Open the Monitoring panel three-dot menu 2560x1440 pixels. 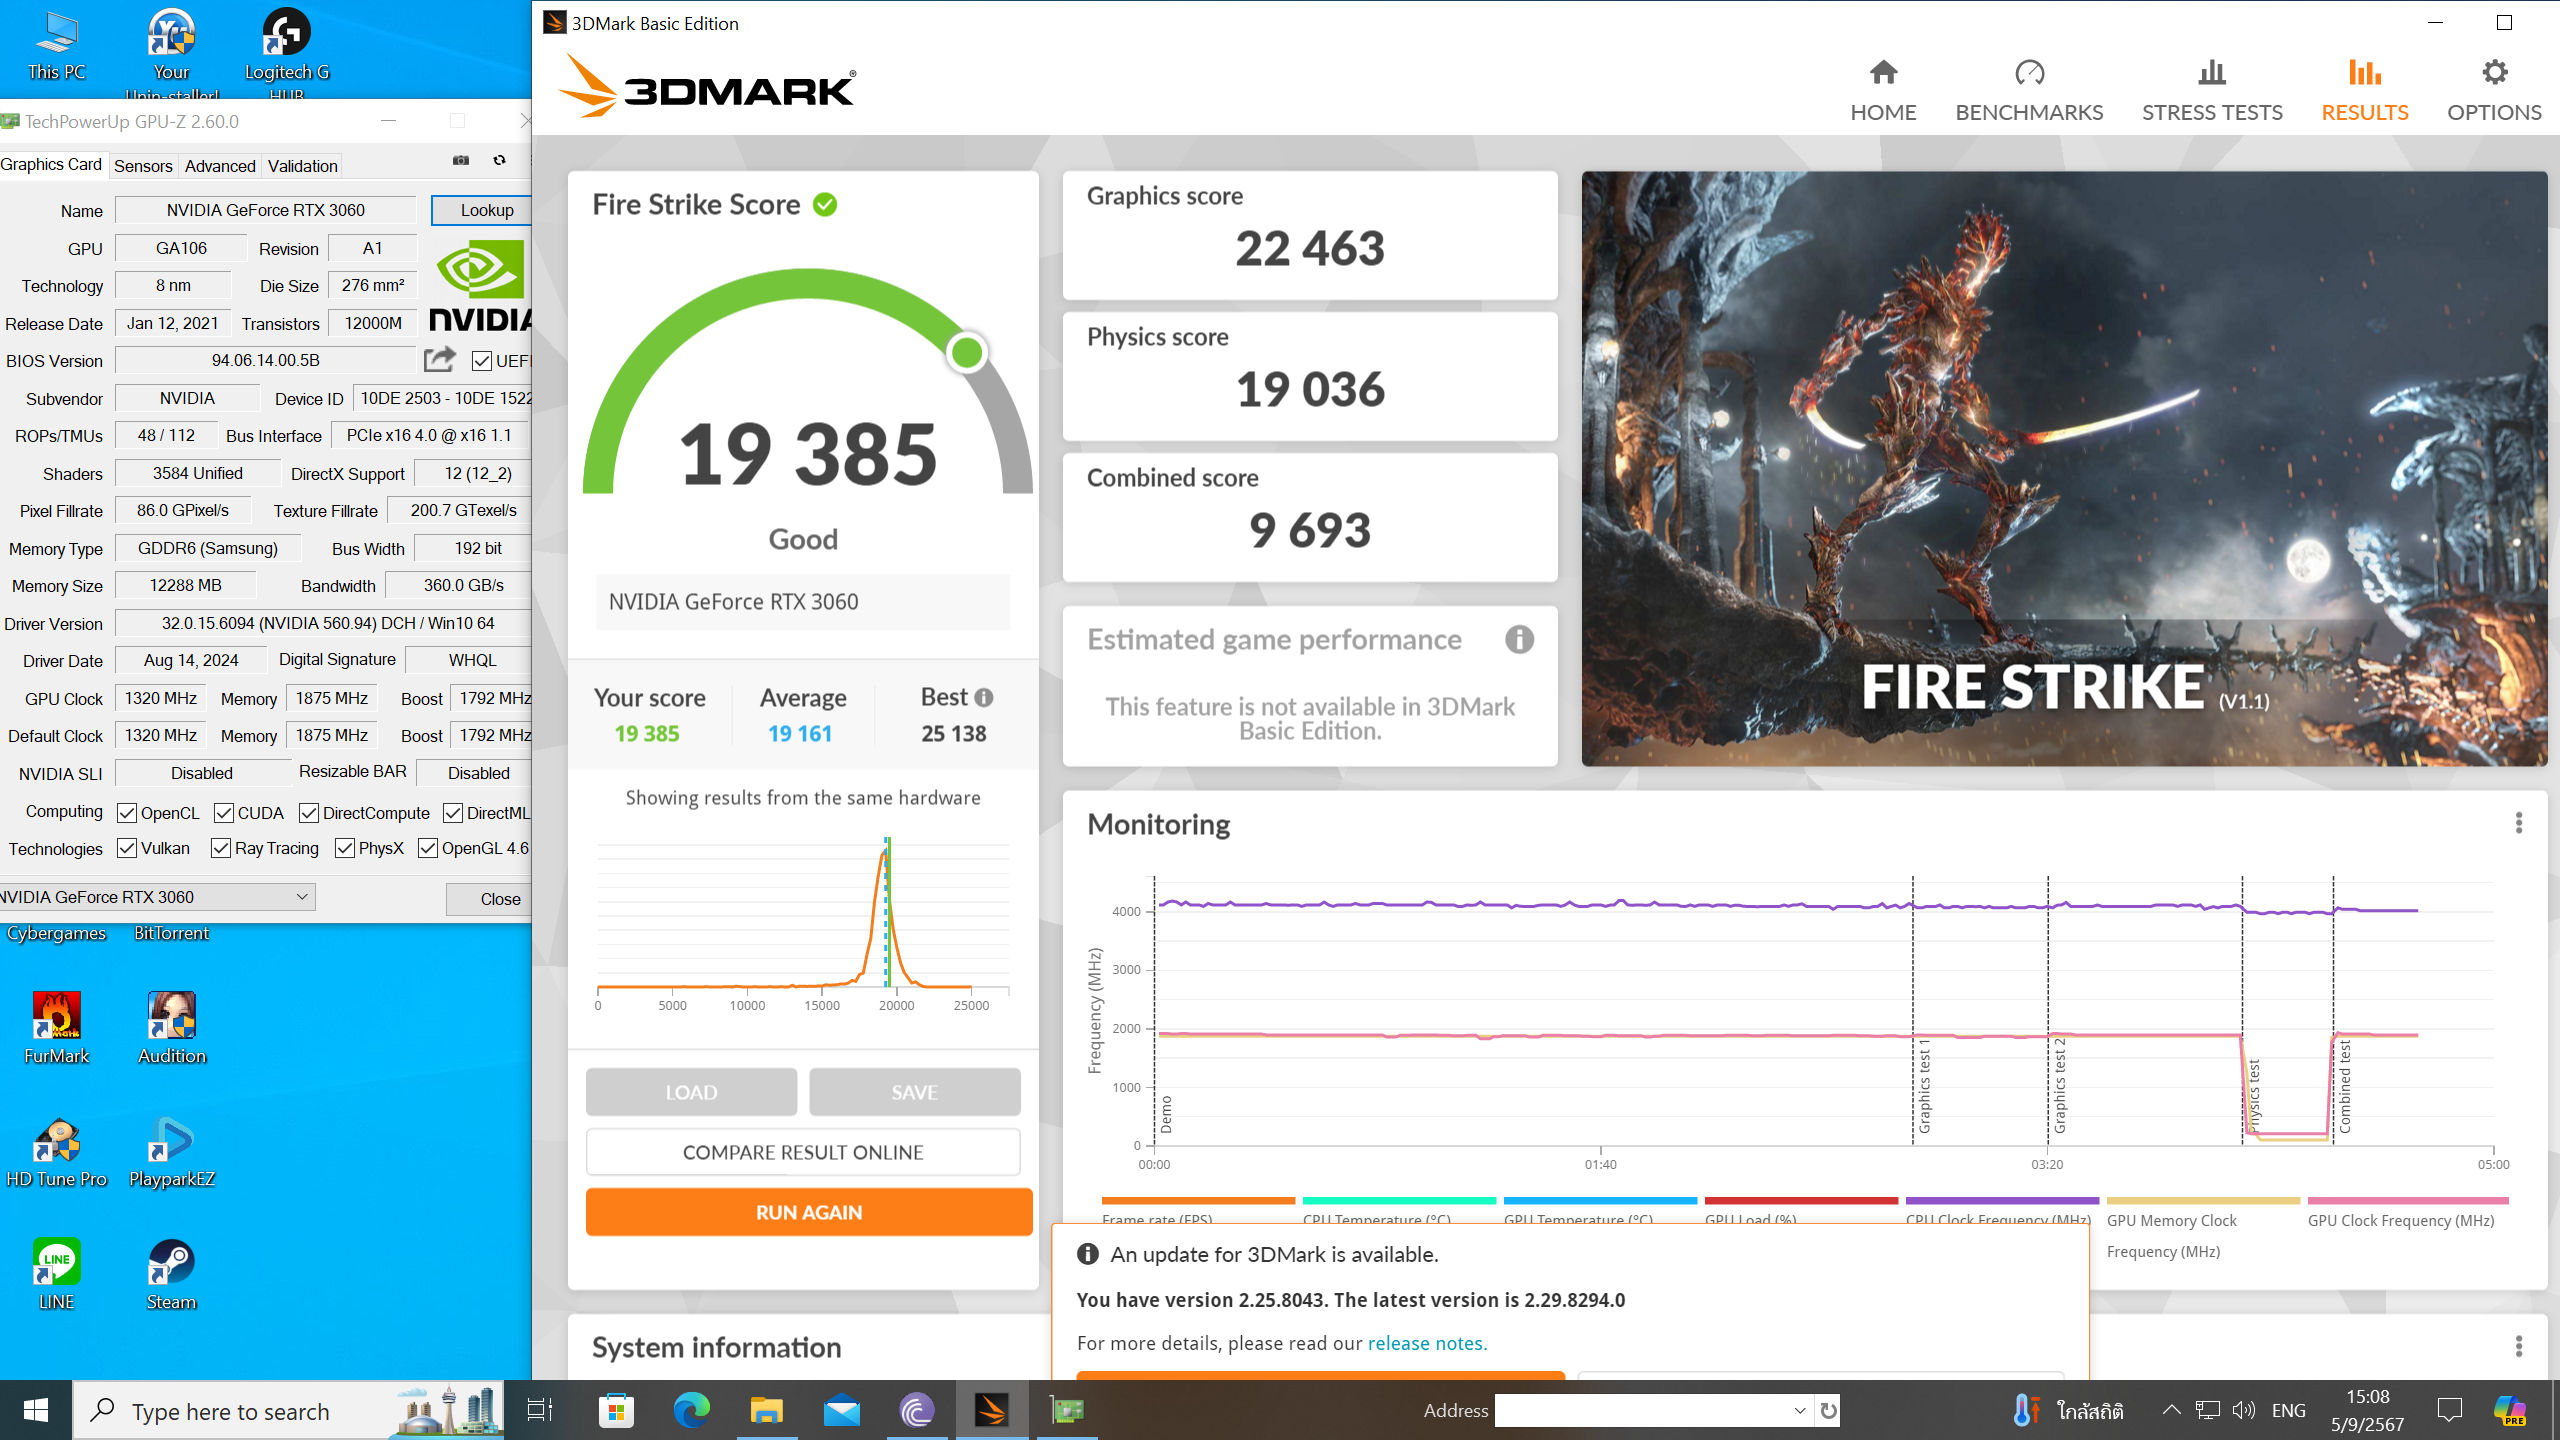click(x=2518, y=823)
